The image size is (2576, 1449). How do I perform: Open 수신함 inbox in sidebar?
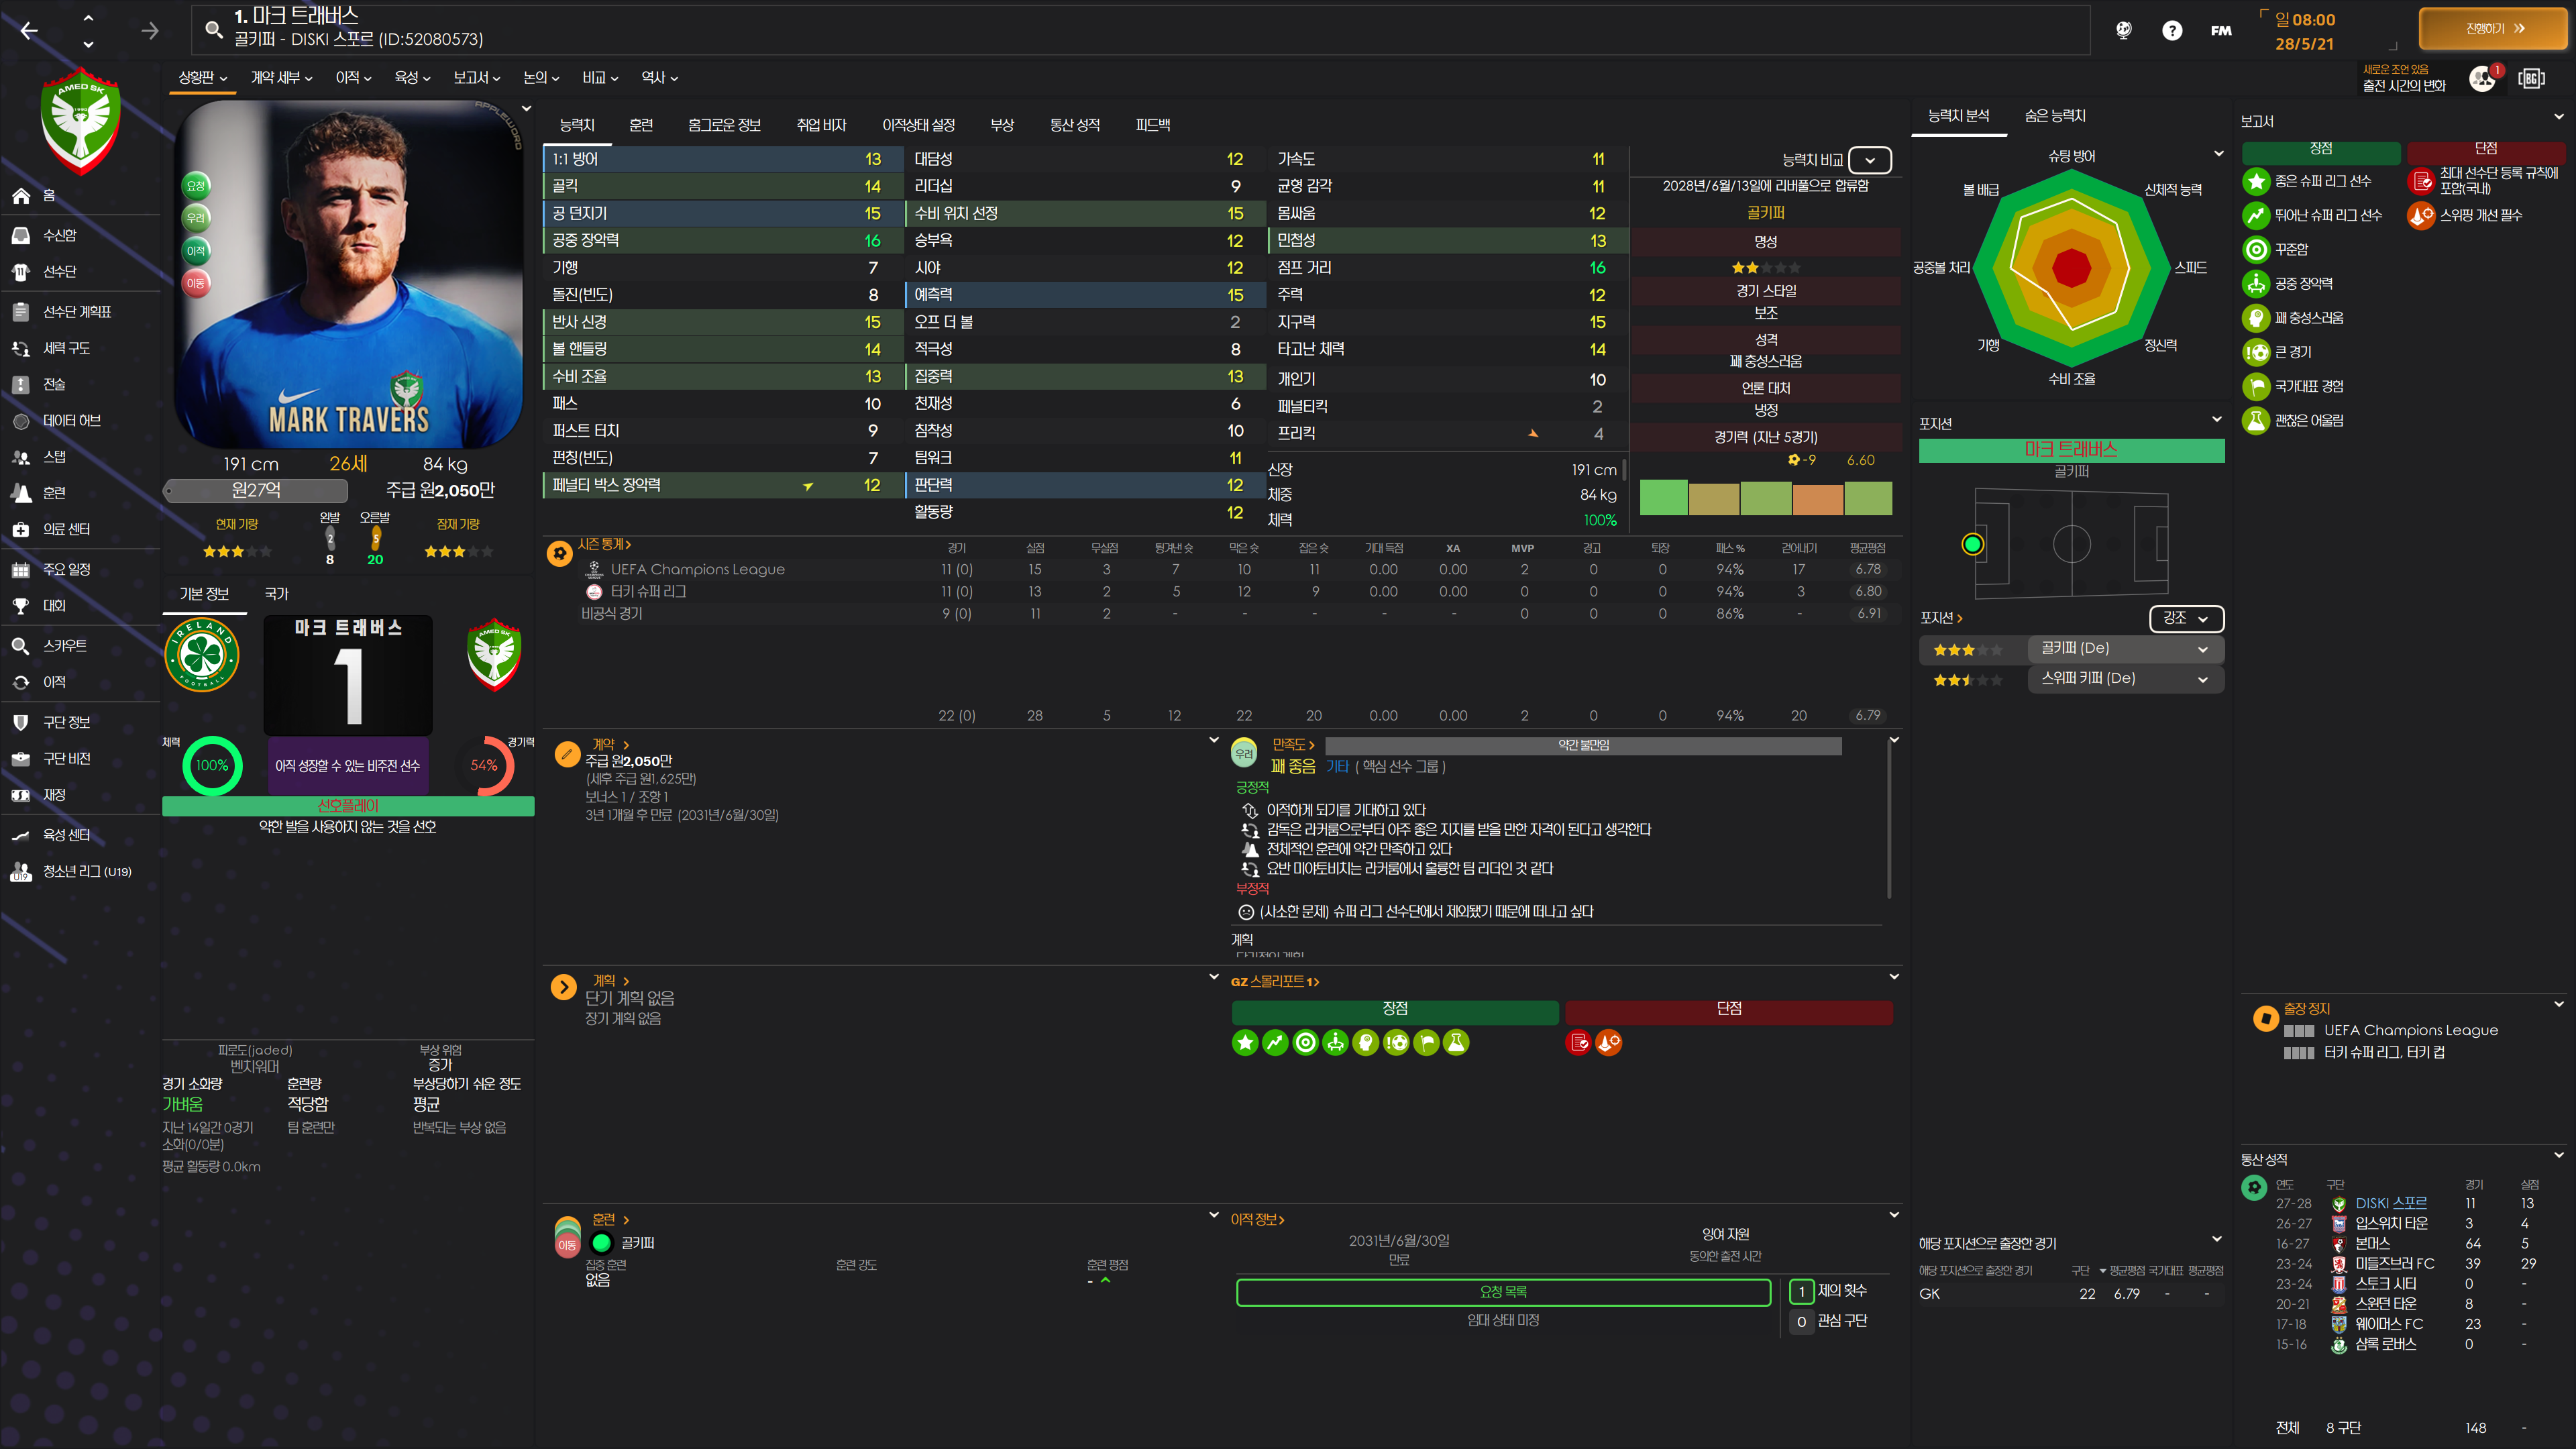(x=59, y=235)
